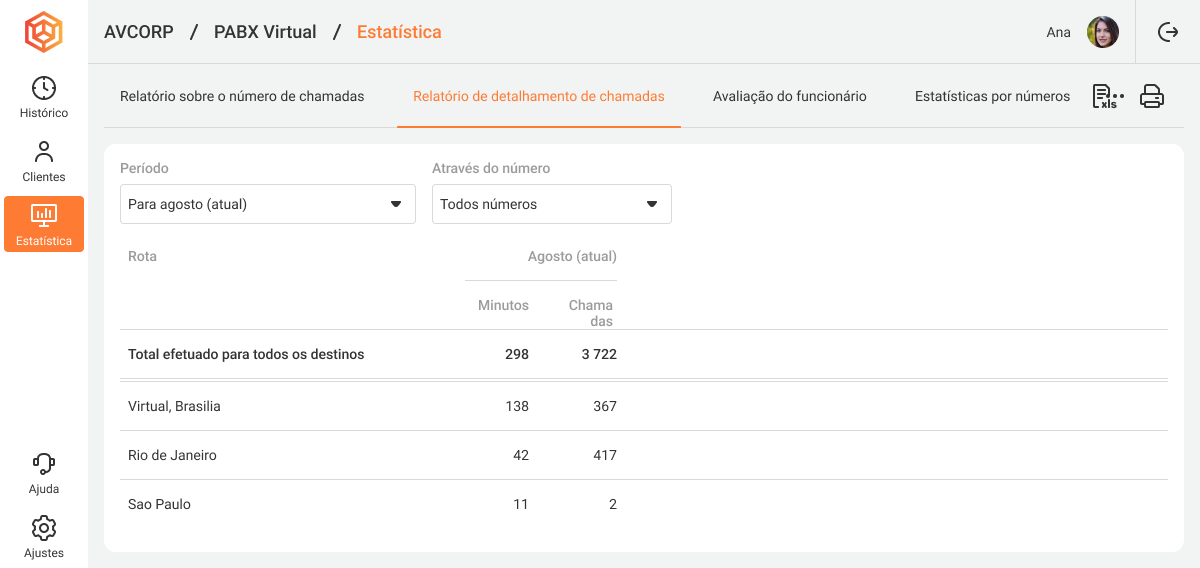Click AVCORP in the breadcrumb
Image resolution: width=1200 pixels, height=568 pixels.
139,32
